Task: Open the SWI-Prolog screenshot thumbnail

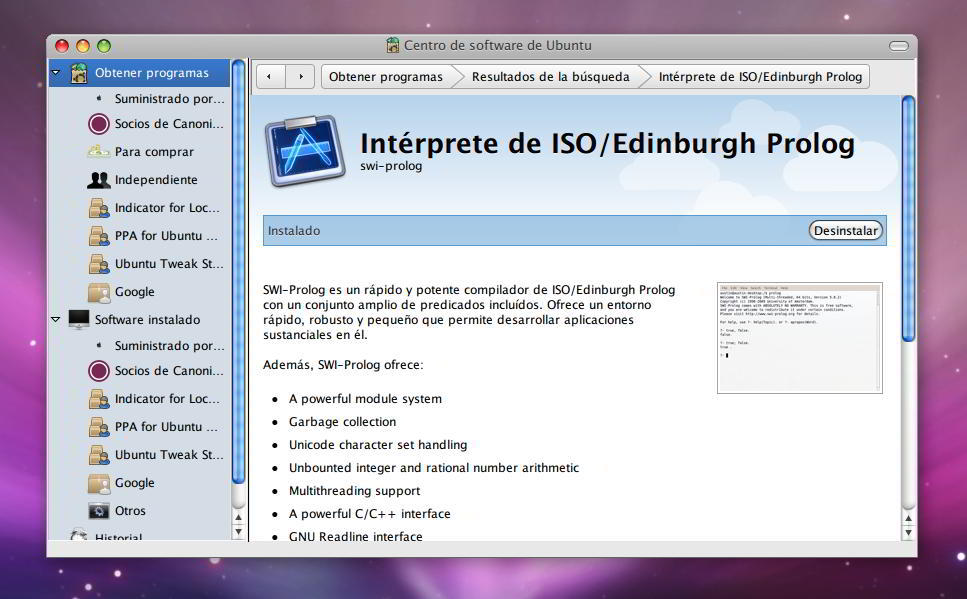Action: (x=799, y=338)
